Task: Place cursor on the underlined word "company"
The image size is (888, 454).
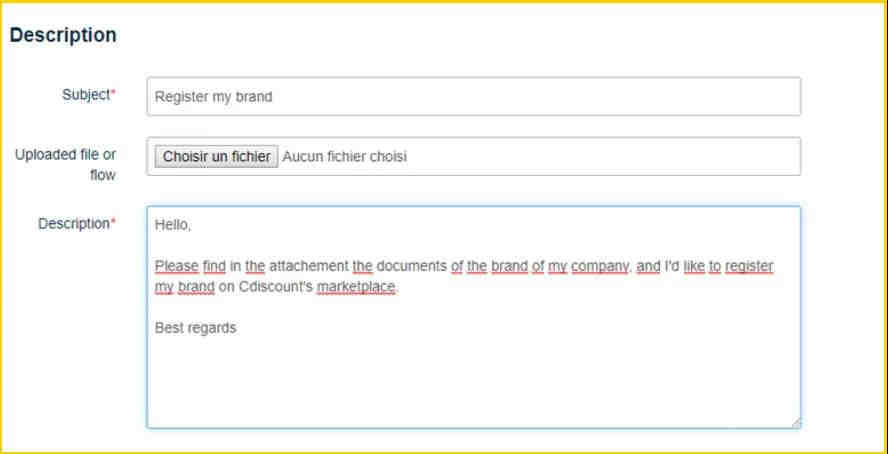Action: click(x=600, y=267)
